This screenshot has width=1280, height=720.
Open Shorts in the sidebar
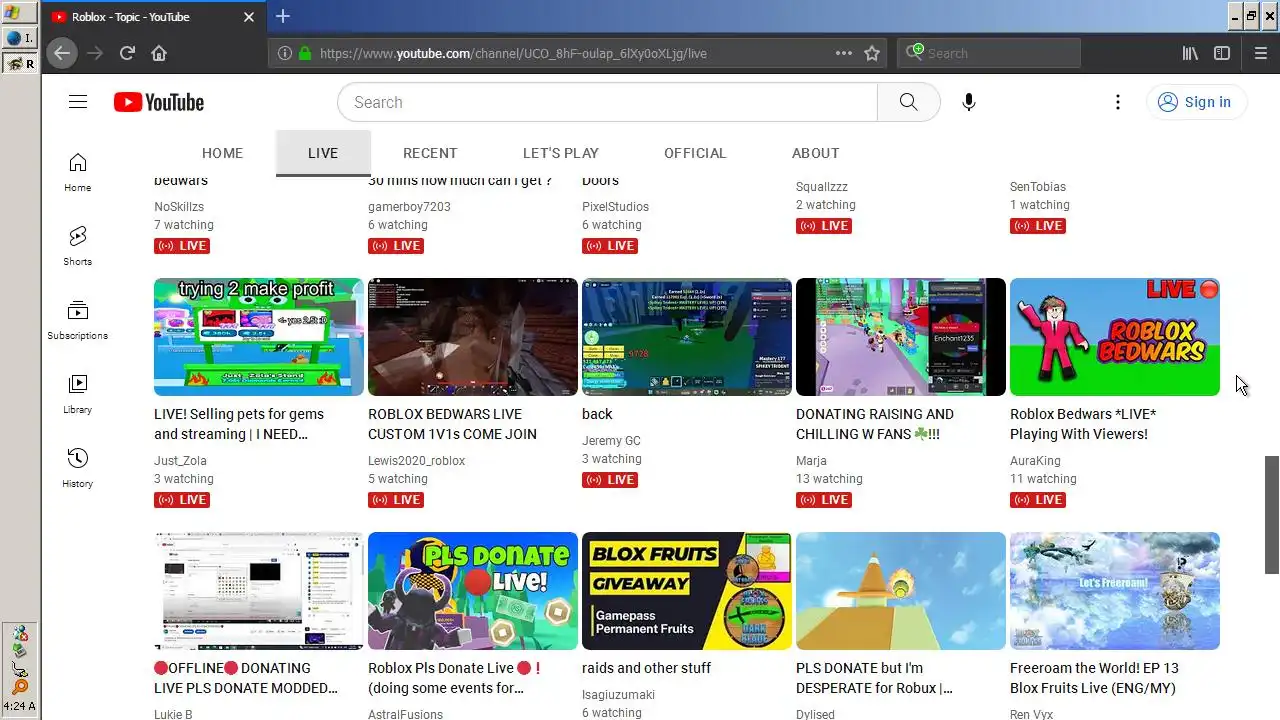click(x=78, y=246)
